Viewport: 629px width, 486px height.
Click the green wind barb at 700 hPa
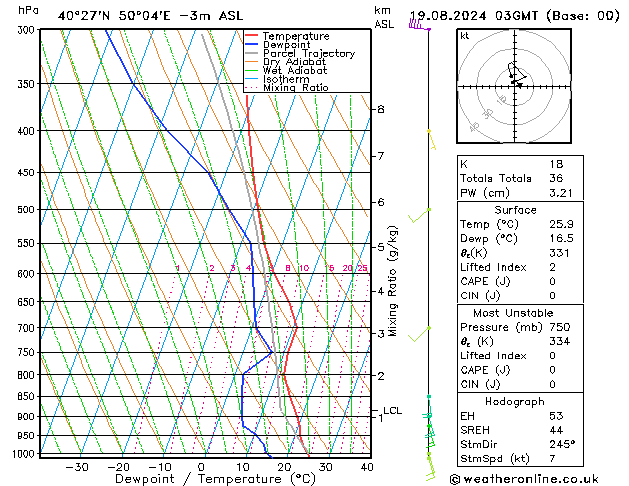(x=419, y=334)
